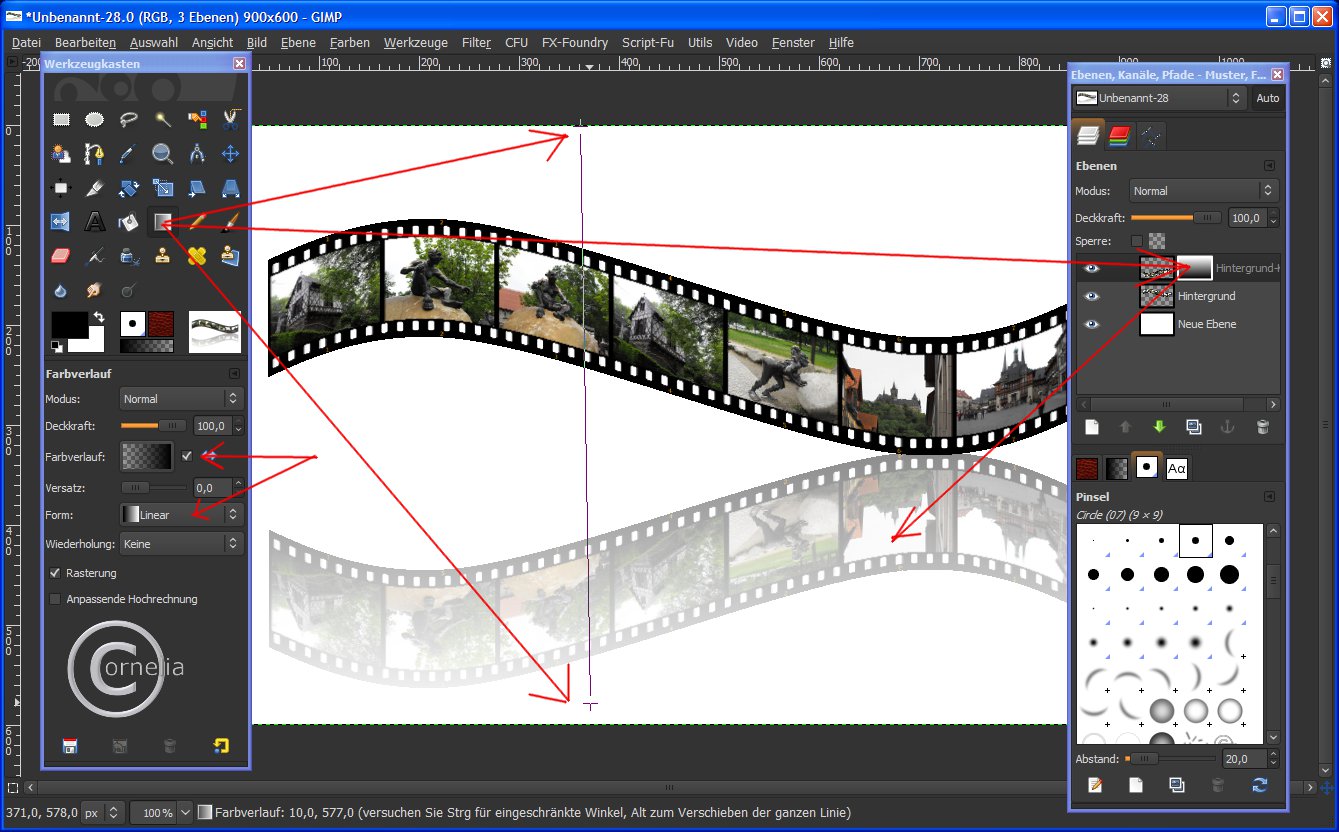
Task: Select the Ellipse Select tool
Action: click(95, 120)
